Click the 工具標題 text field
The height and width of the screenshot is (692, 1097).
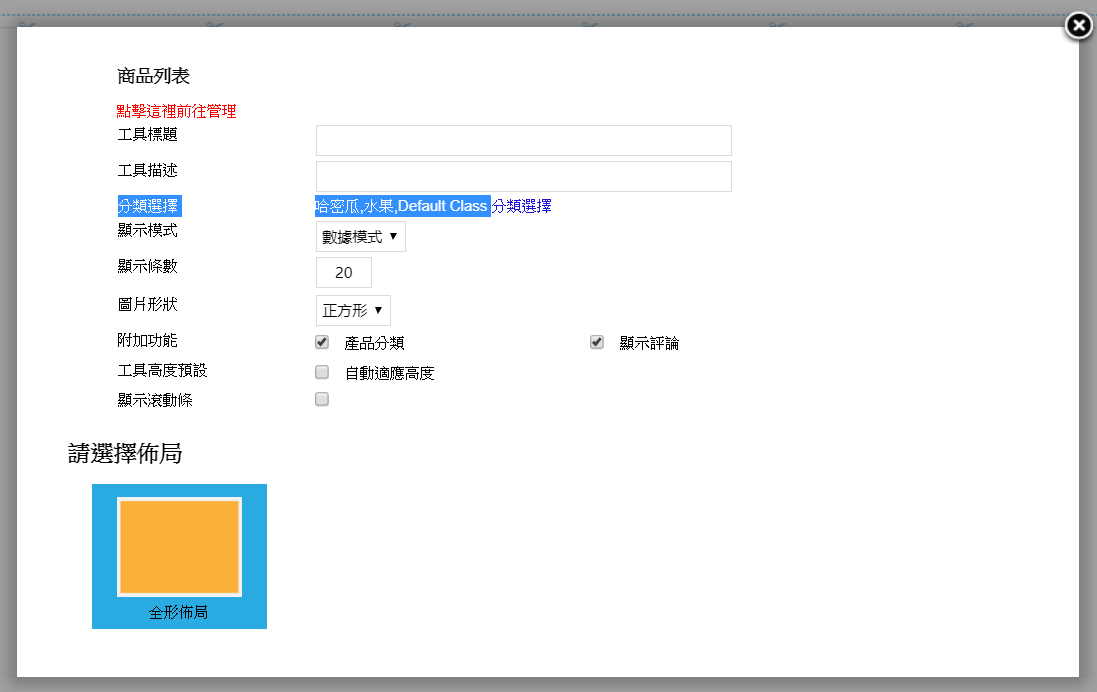click(x=523, y=140)
